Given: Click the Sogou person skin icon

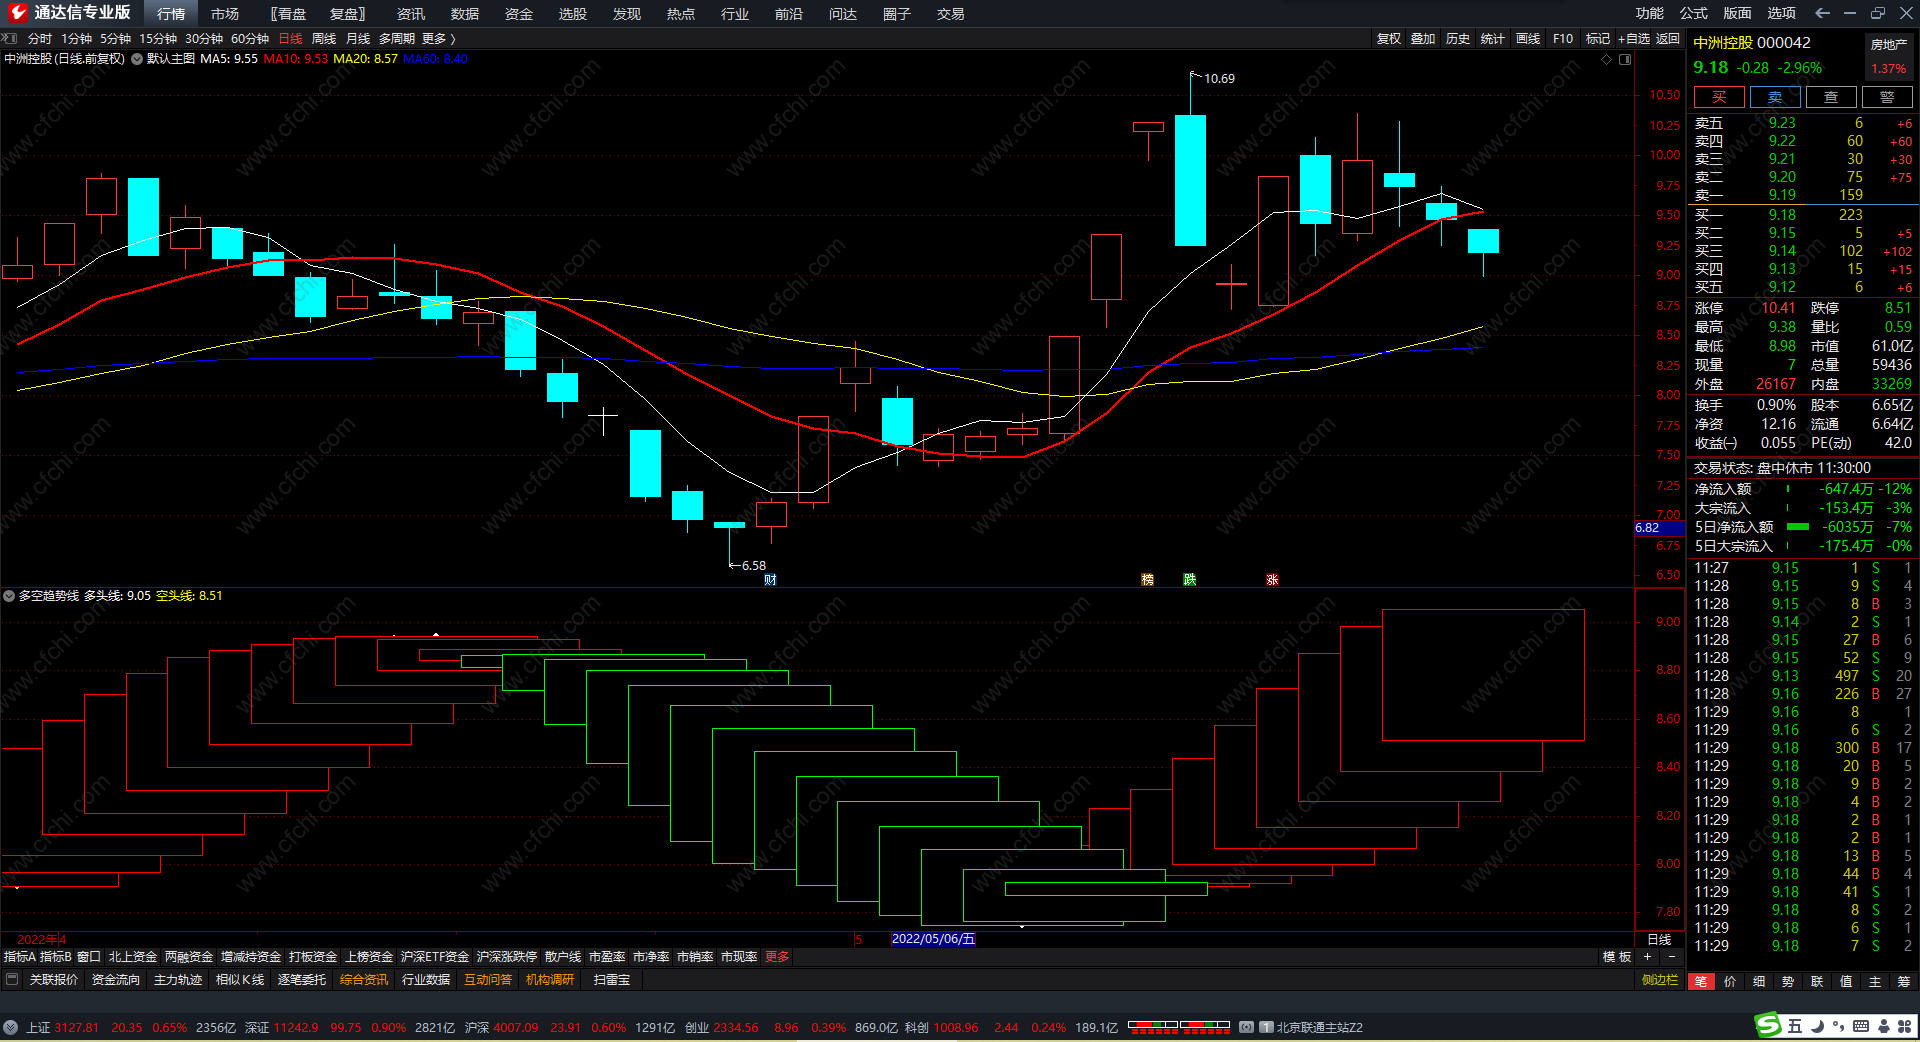Looking at the screenshot, I should [x=1883, y=1026].
